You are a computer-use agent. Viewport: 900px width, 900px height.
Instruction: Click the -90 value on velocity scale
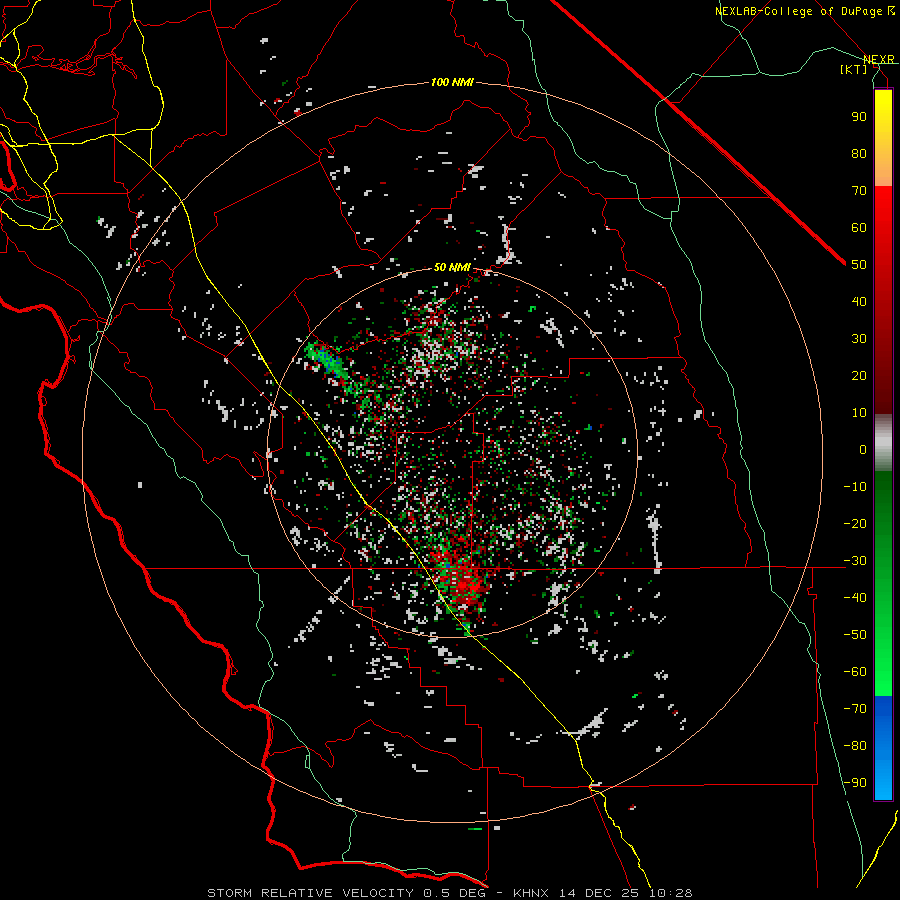tap(855, 783)
